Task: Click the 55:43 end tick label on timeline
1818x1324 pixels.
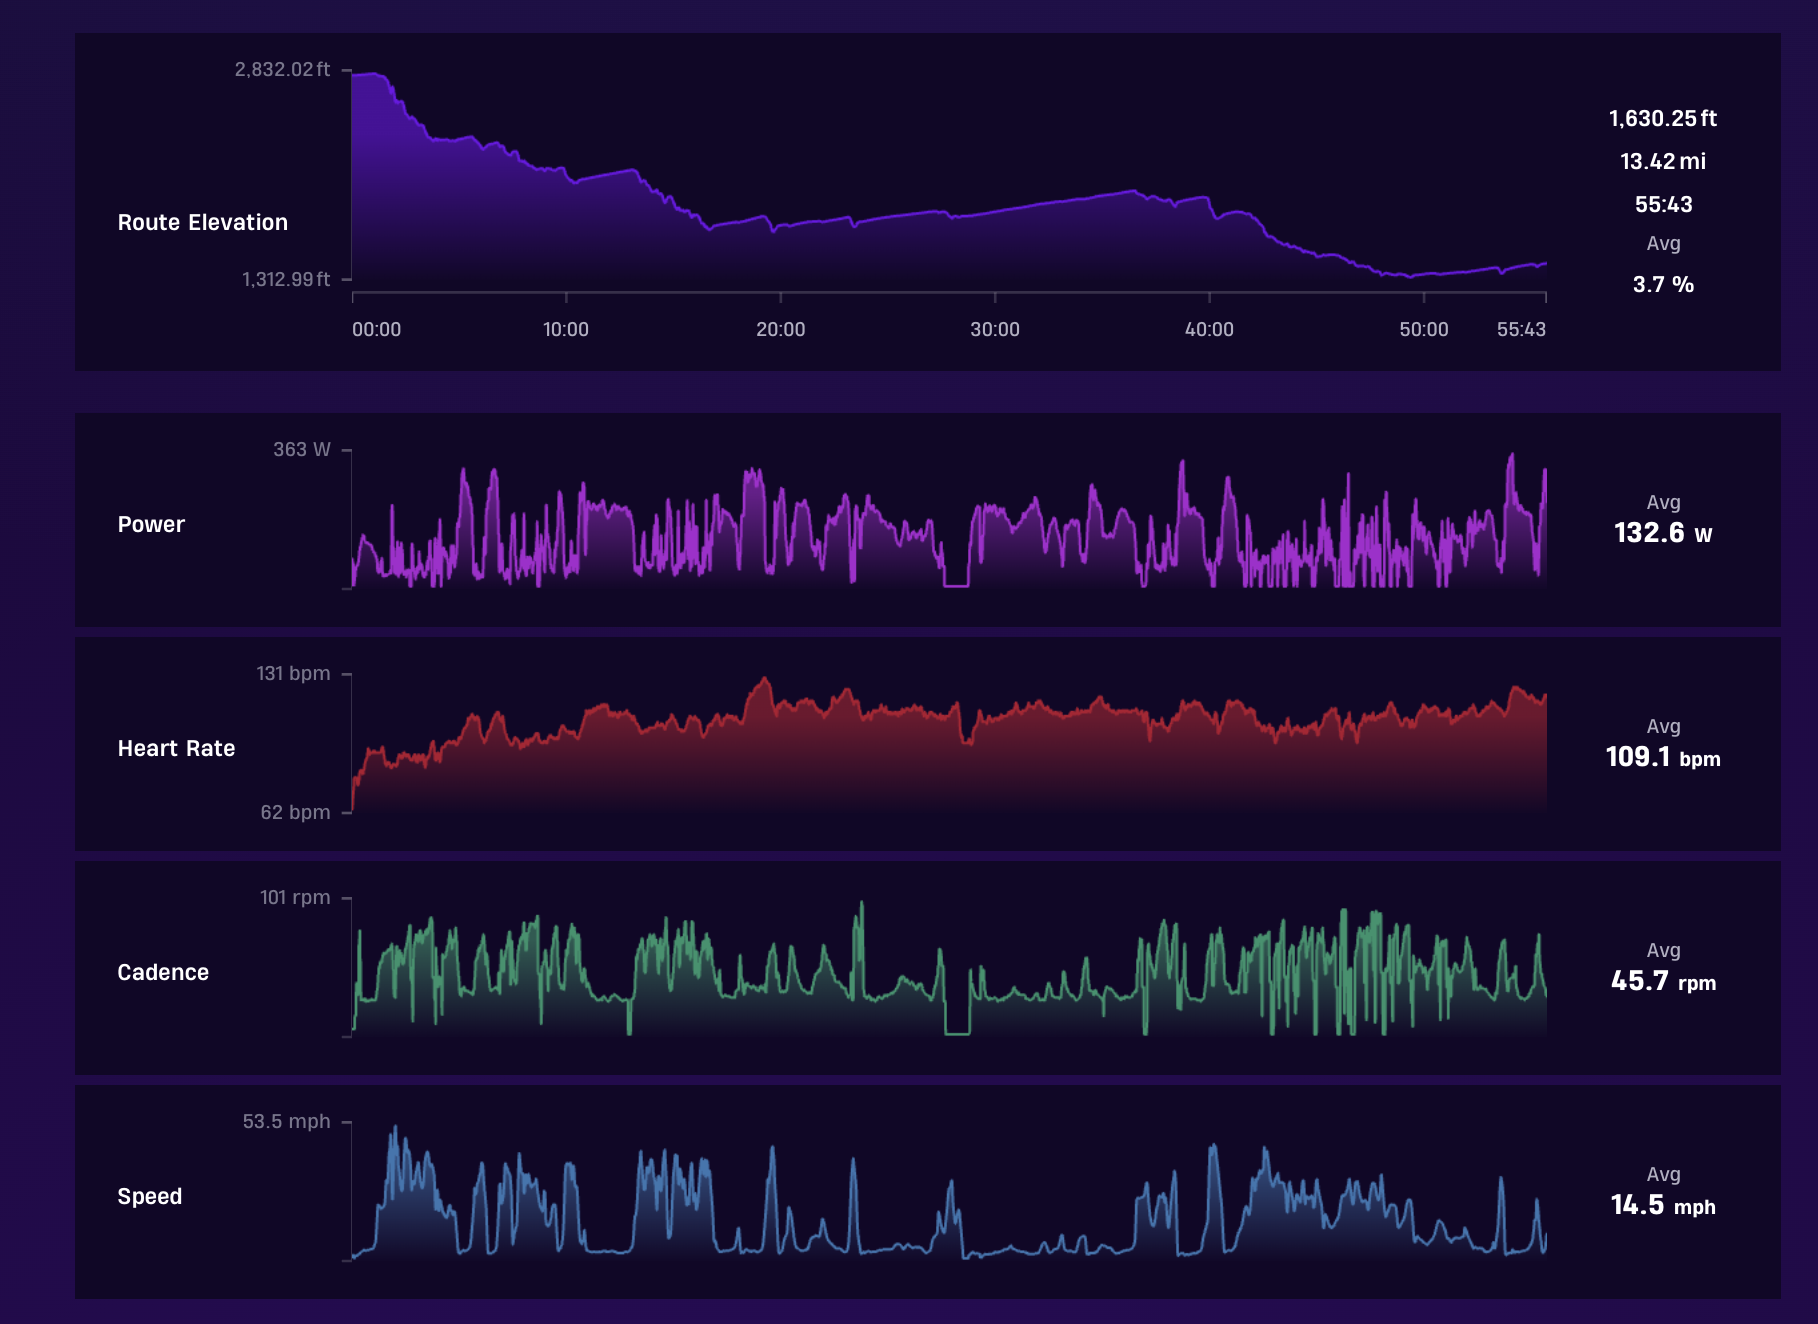Action: pyautogui.click(x=1521, y=329)
